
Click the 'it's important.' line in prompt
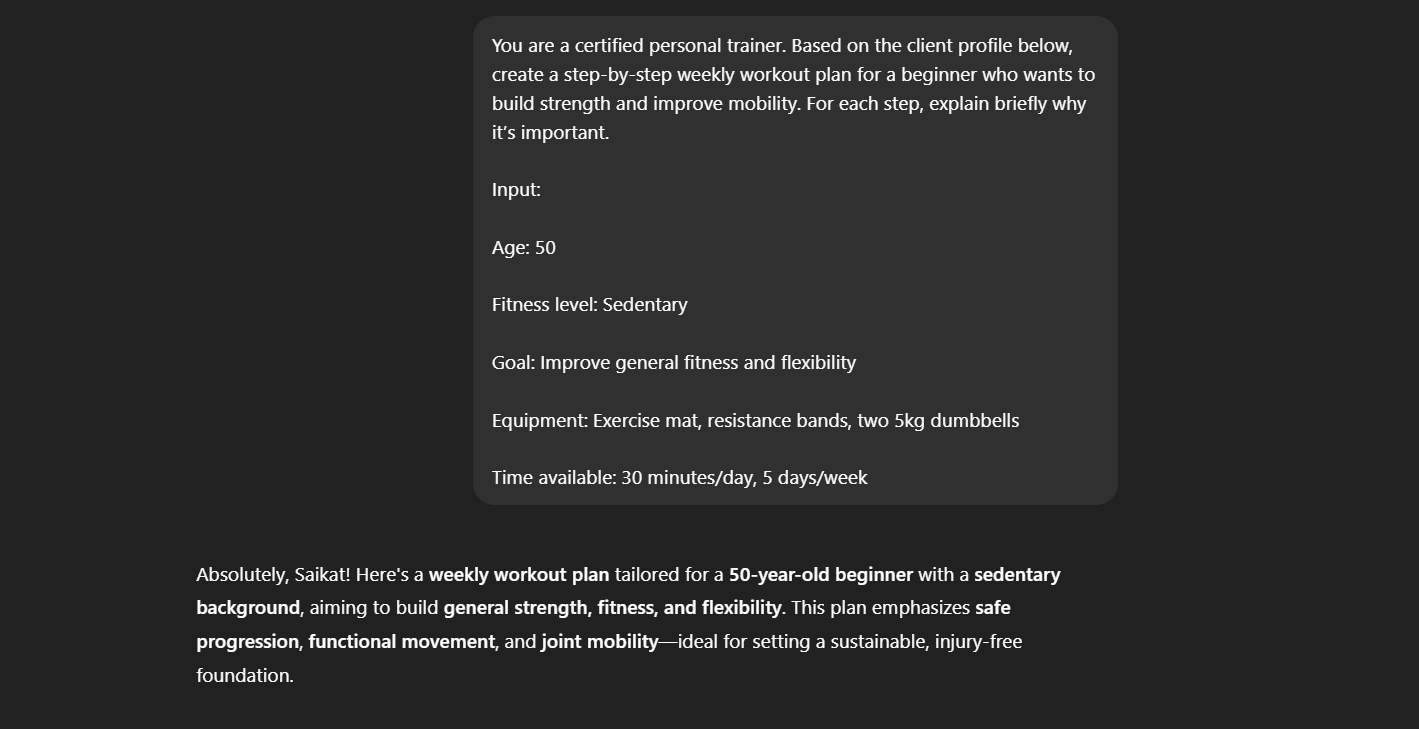550,133
